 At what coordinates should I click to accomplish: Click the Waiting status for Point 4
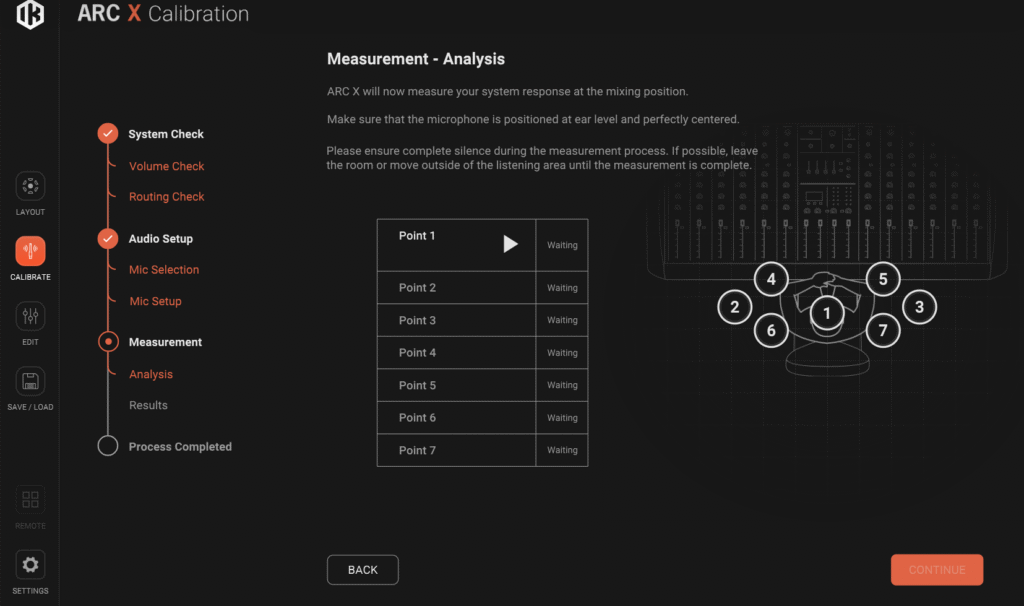(562, 353)
